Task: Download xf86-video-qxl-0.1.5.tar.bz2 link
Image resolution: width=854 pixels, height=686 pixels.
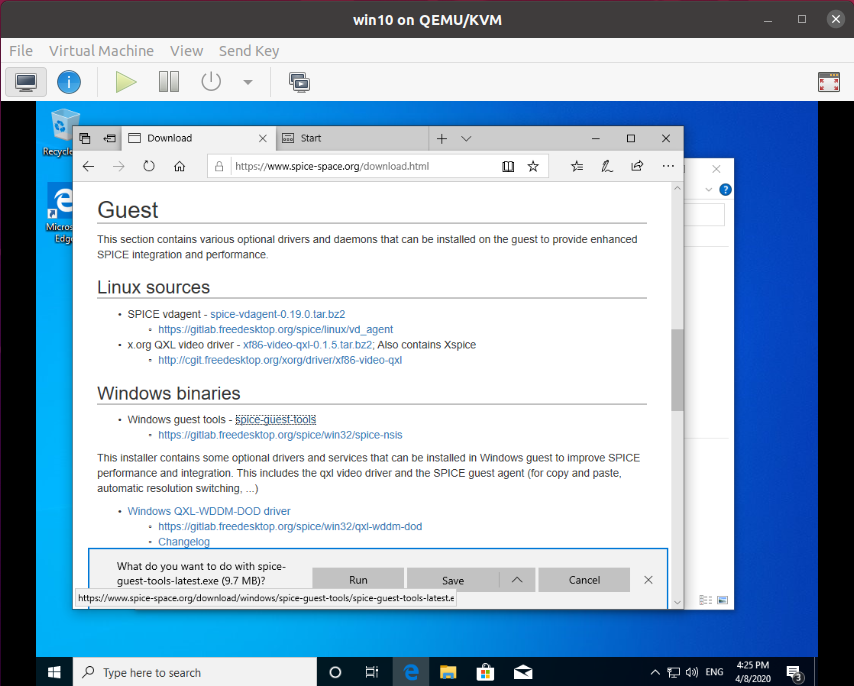Action: tap(308, 345)
